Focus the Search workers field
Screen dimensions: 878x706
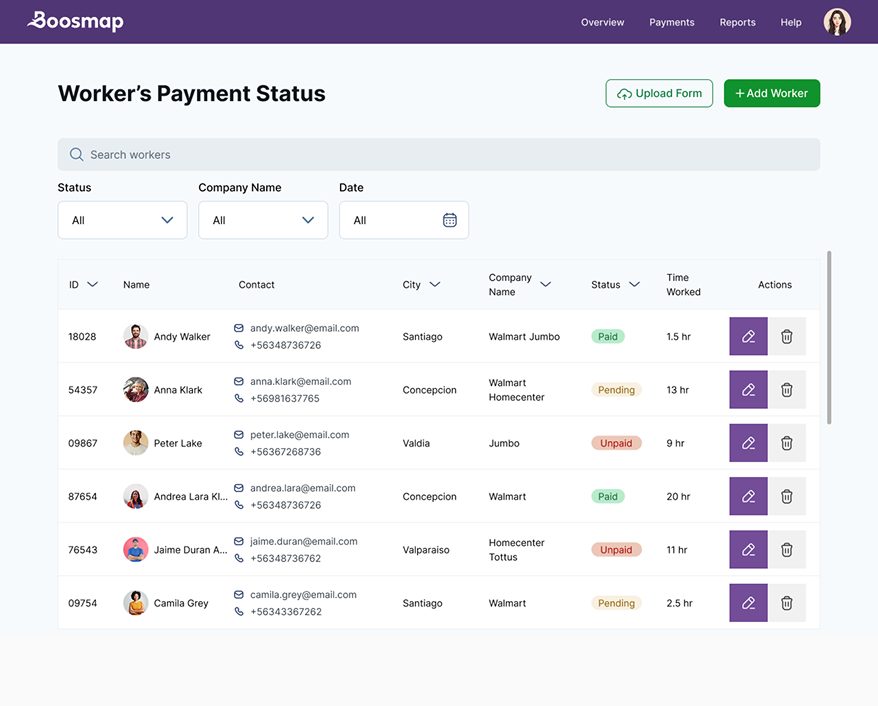pyautogui.click(x=439, y=155)
